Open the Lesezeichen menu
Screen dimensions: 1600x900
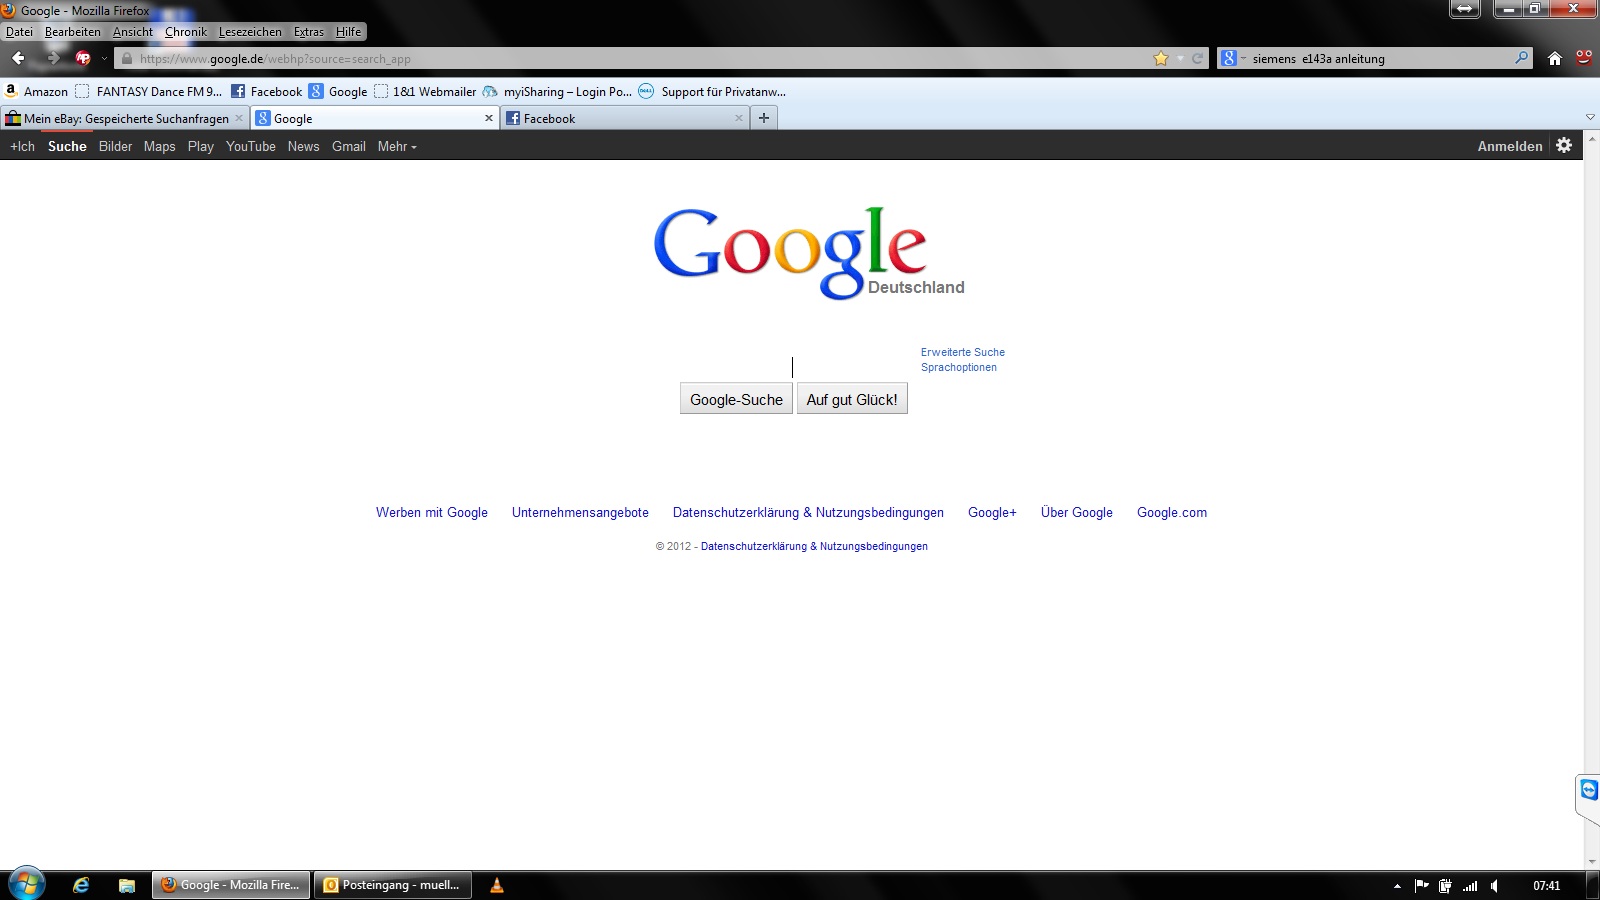pos(250,32)
